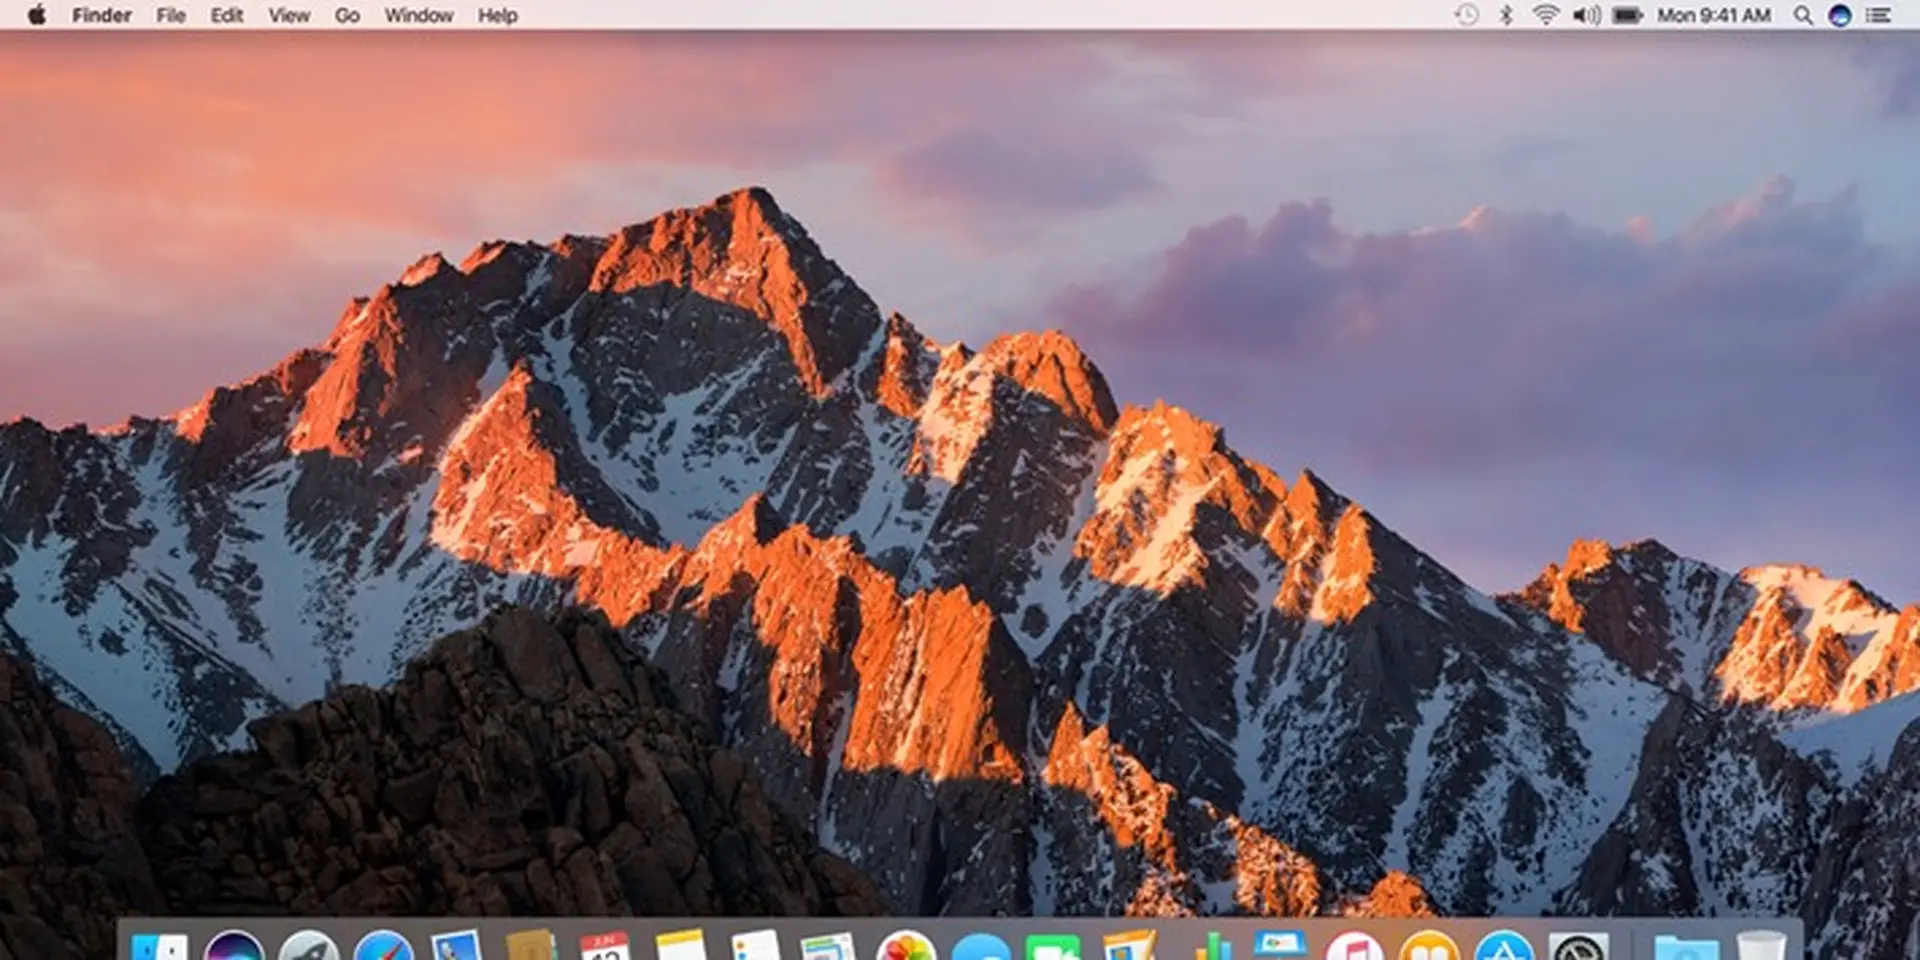Activate Siri from the menu bar
1920x960 pixels.
coord(1840,15)
